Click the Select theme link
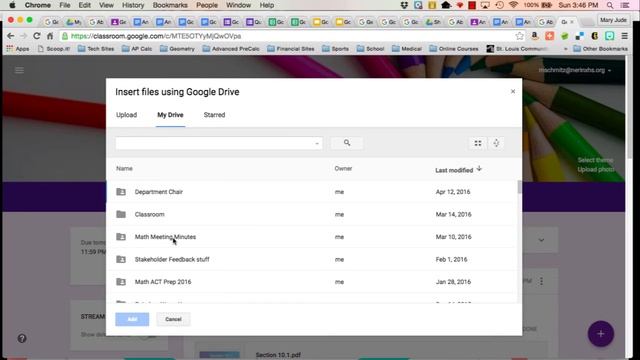640x360 pixels. [x=595, y=160]
